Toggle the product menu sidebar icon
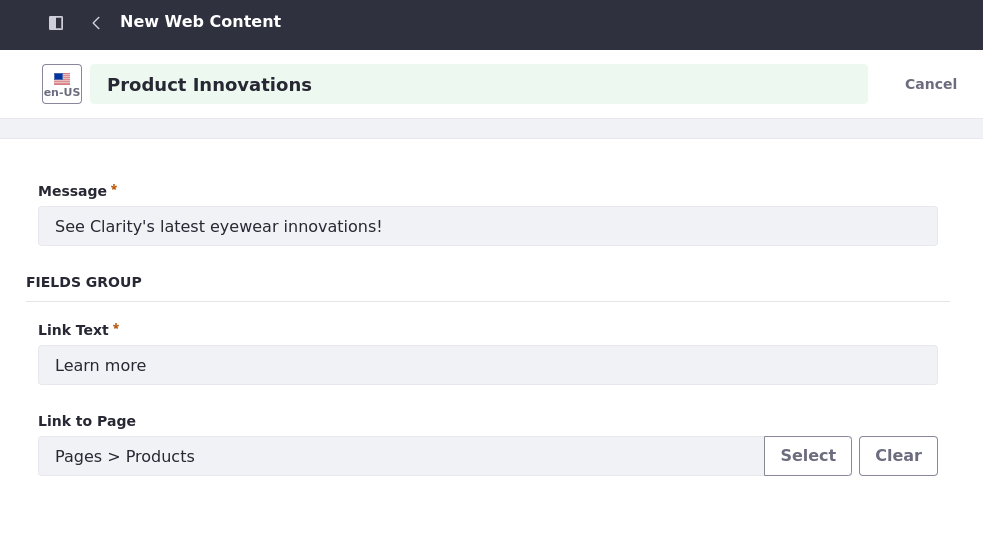 pyautogui.click(x=56, y=23)
